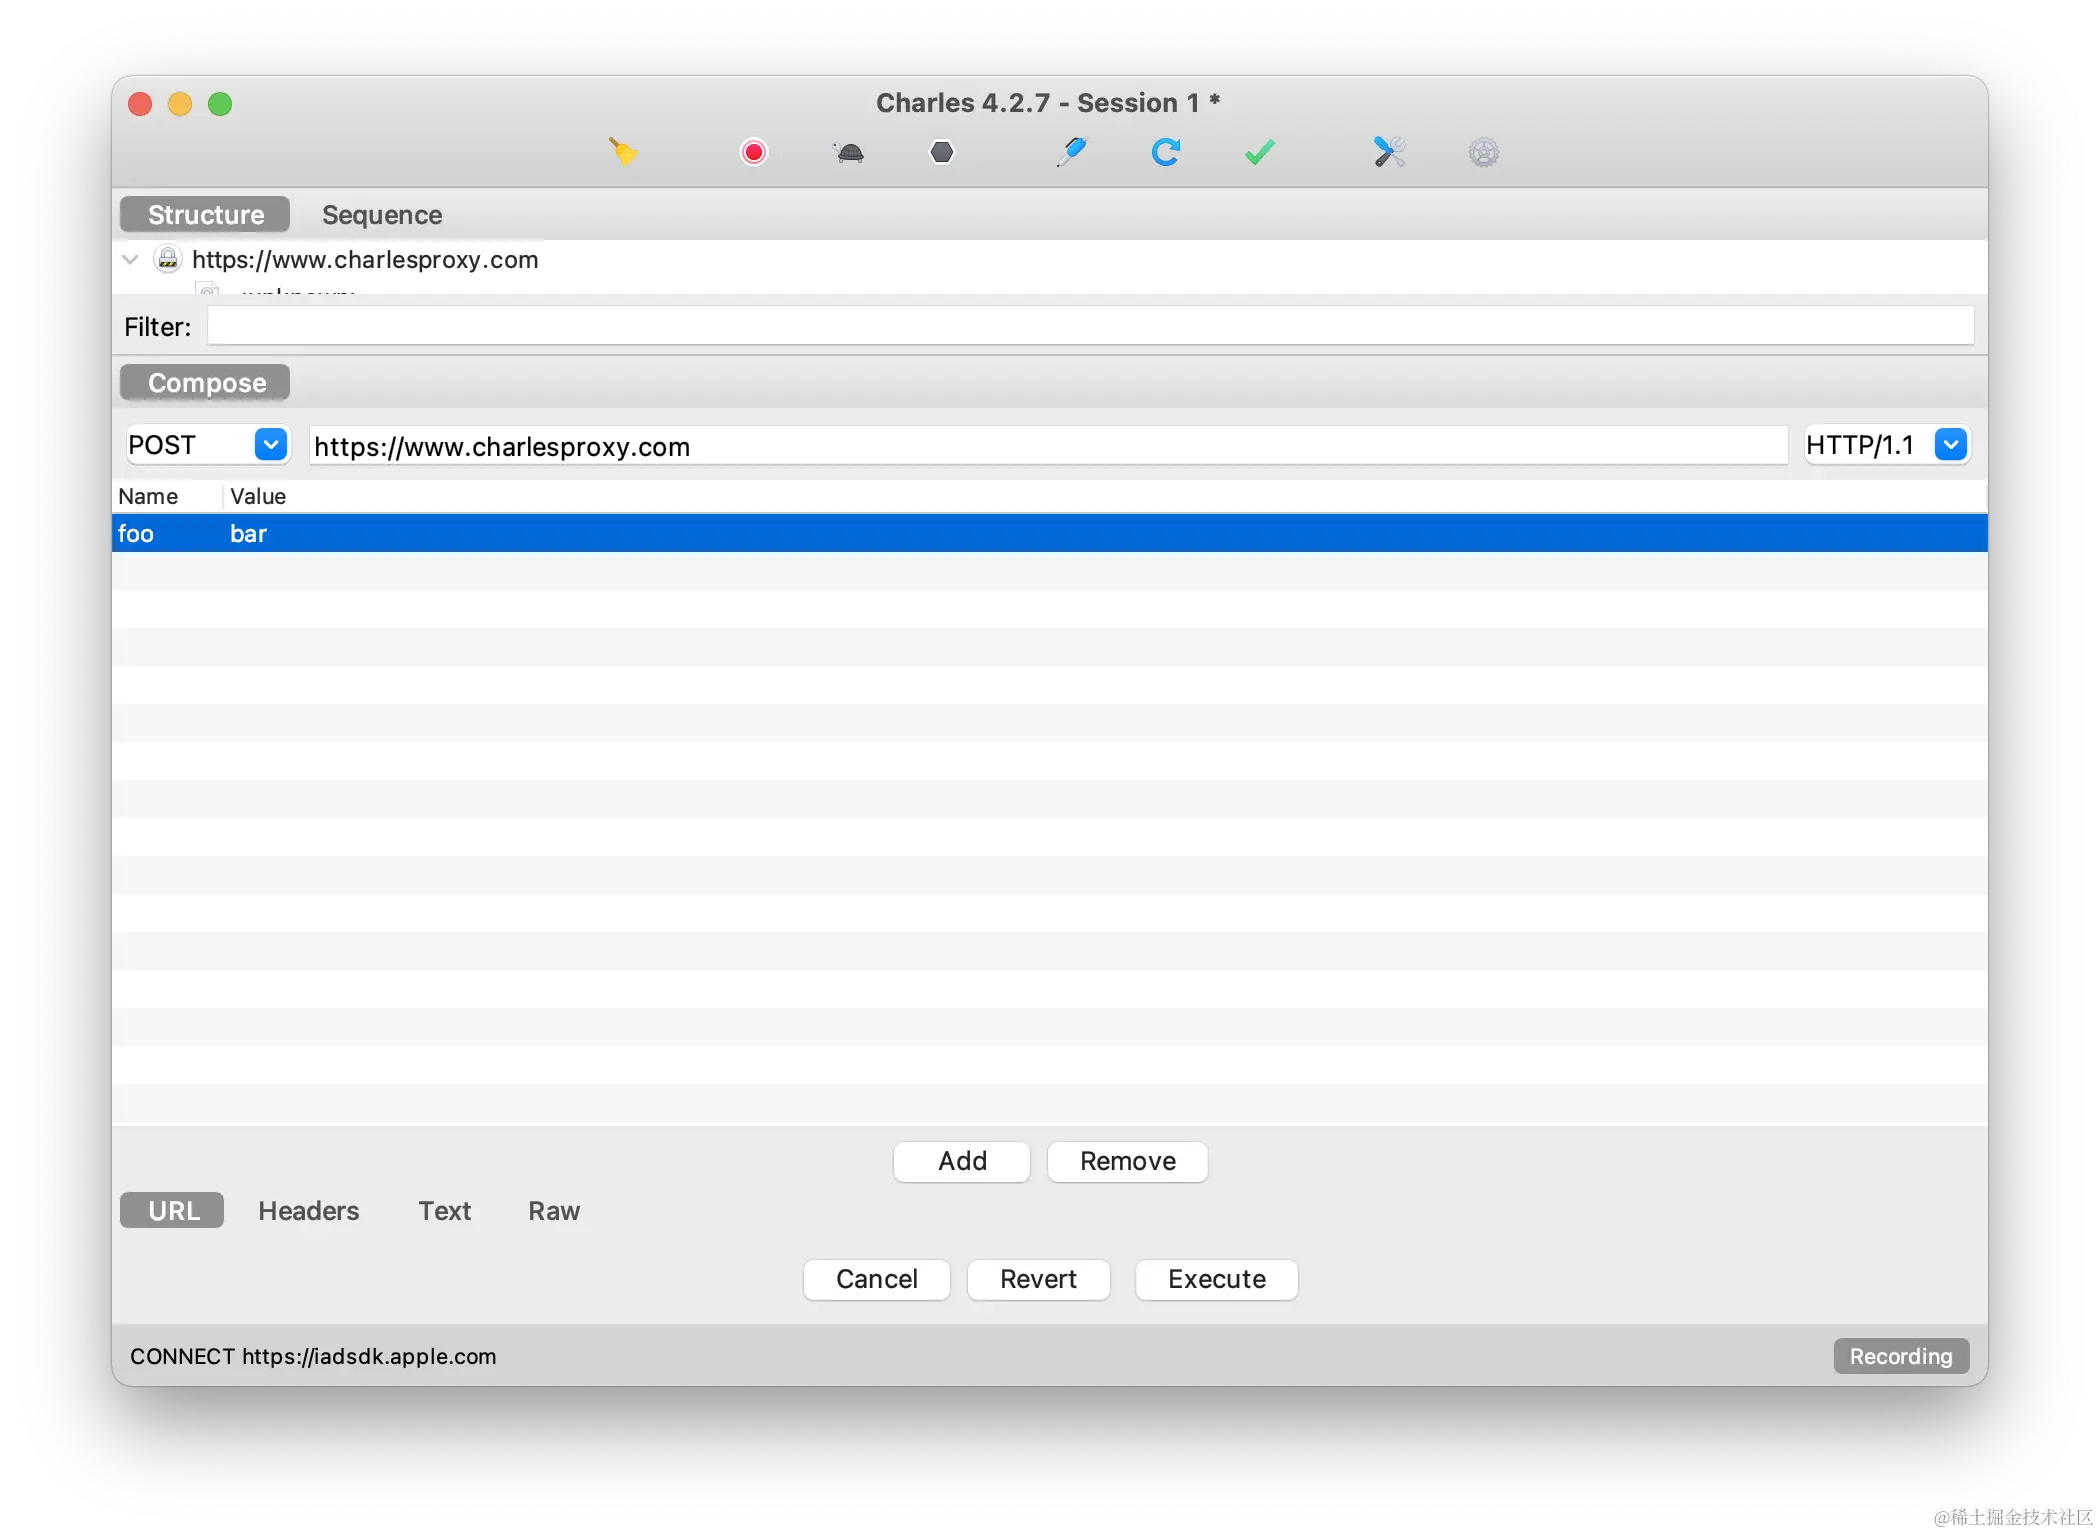Click the Recording status button
This screenshot has height=1534, width=2100.
tap(1900, 1356)
